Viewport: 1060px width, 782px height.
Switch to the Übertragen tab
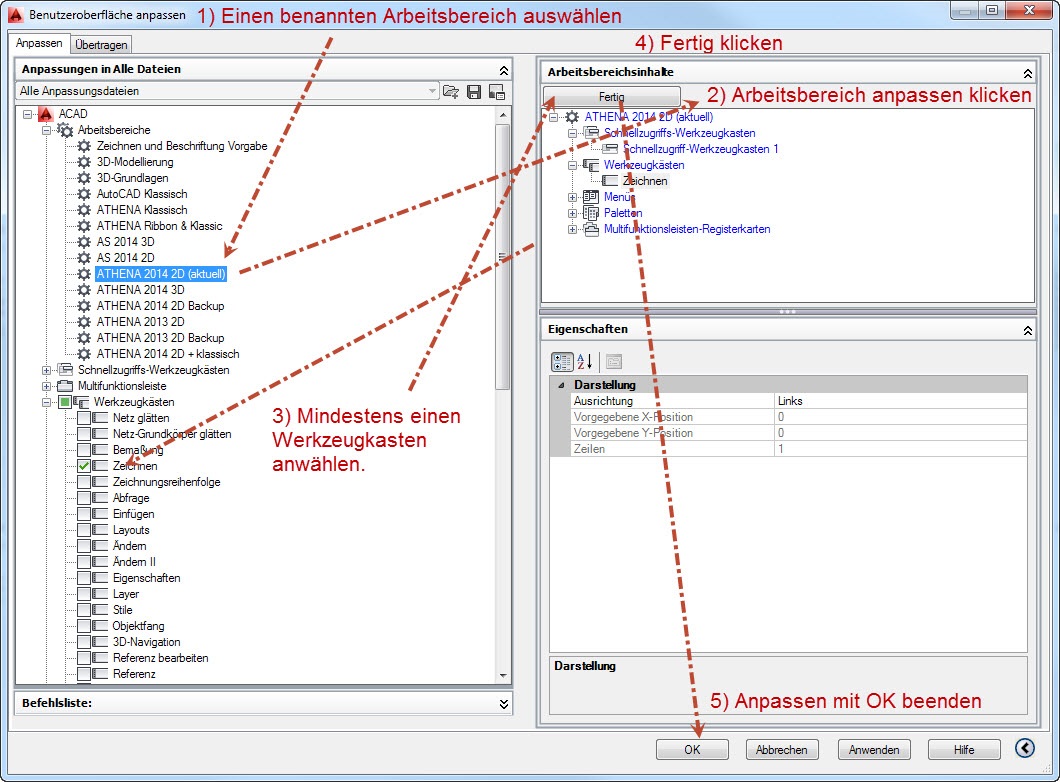tap(101, 44)
